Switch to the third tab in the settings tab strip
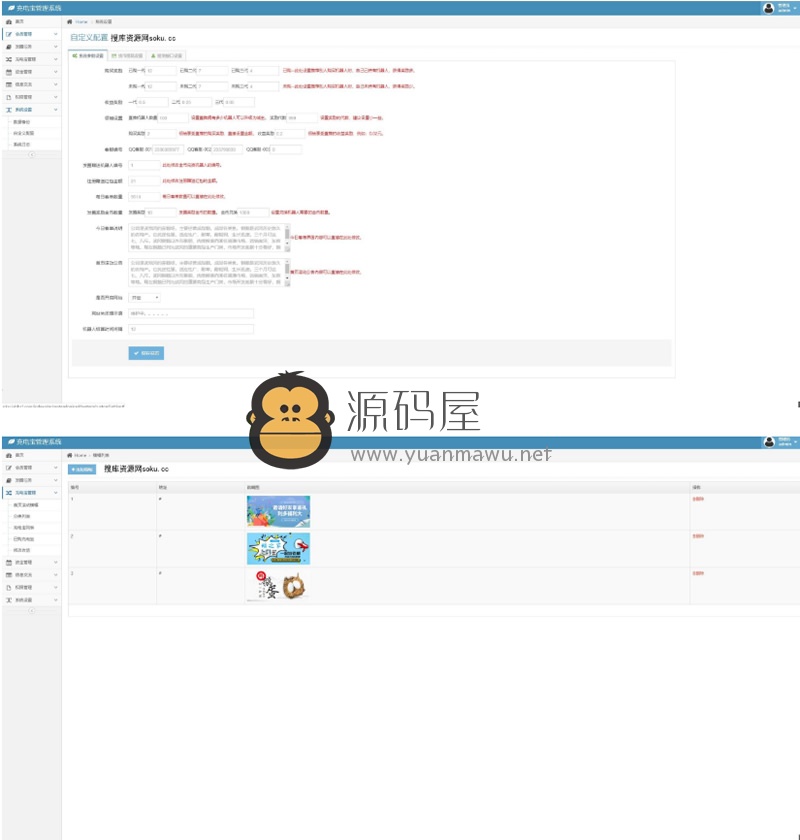Viewport: 800px width, 840px height. [167, 56]
